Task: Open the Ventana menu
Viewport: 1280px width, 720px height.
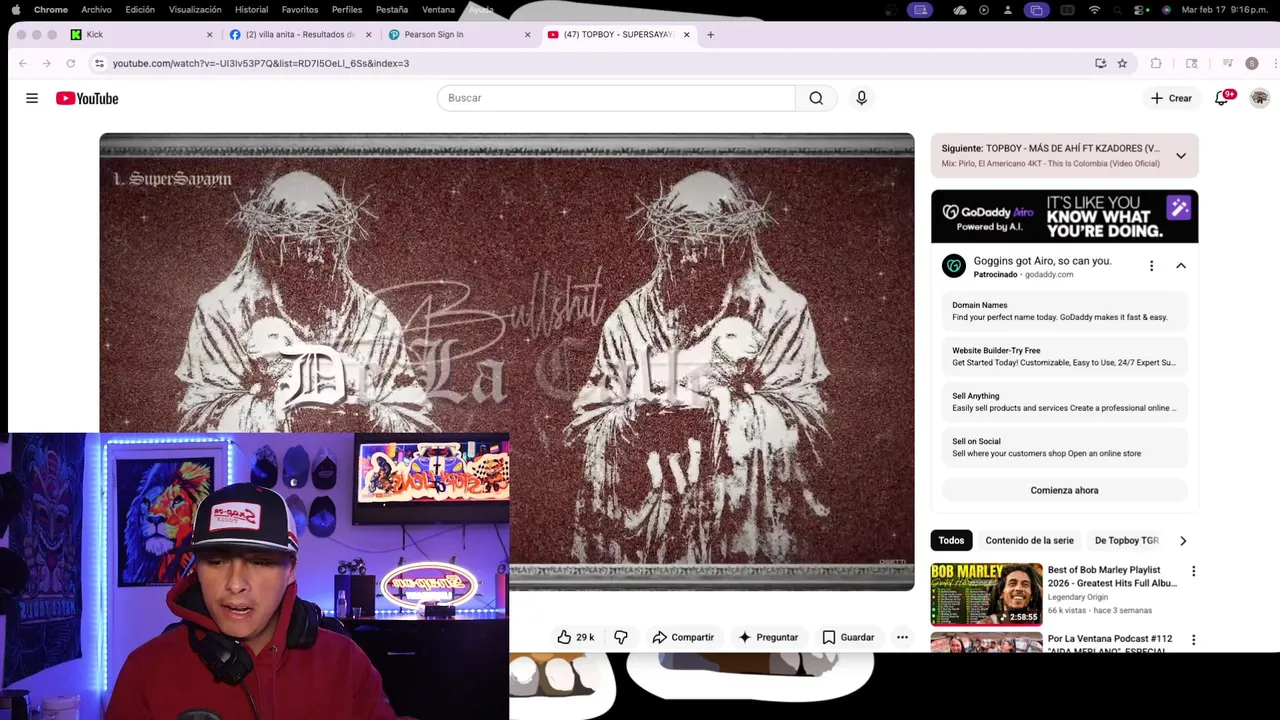Action: coord(438,10)
